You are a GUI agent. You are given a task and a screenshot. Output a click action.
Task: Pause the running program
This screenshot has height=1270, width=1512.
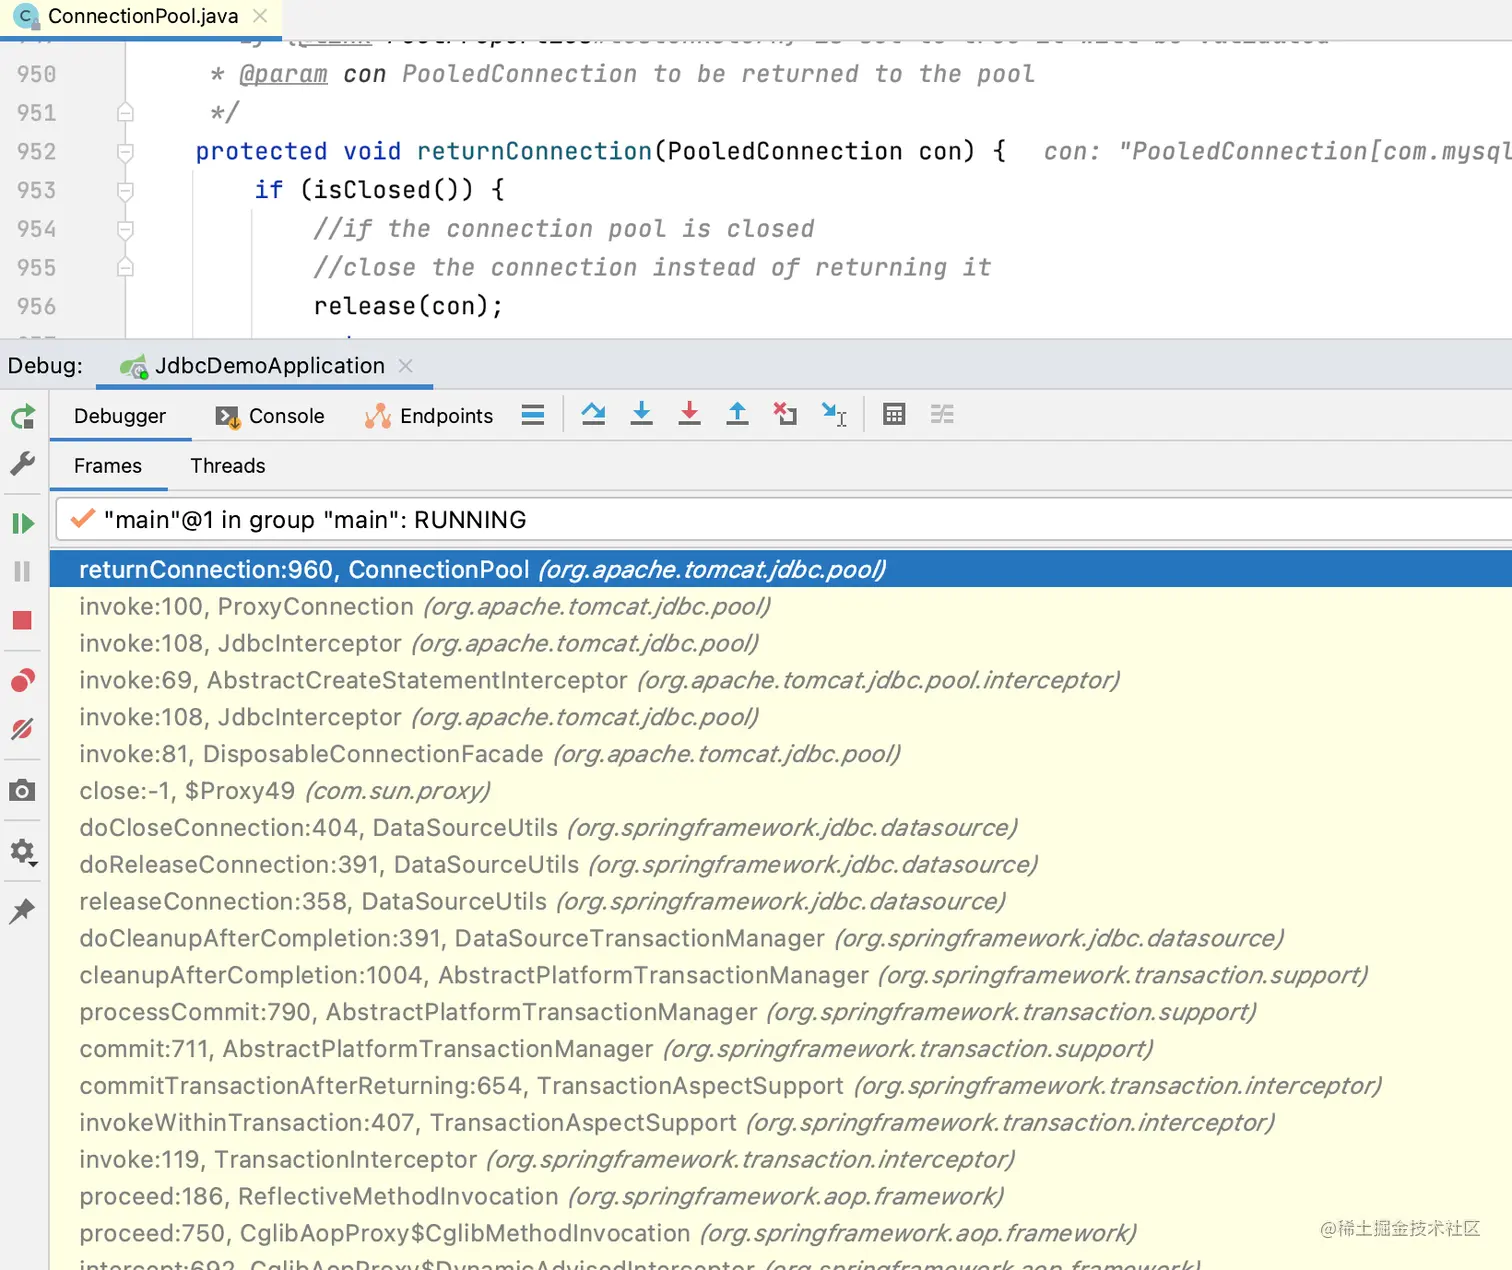(x=23, y=571)
